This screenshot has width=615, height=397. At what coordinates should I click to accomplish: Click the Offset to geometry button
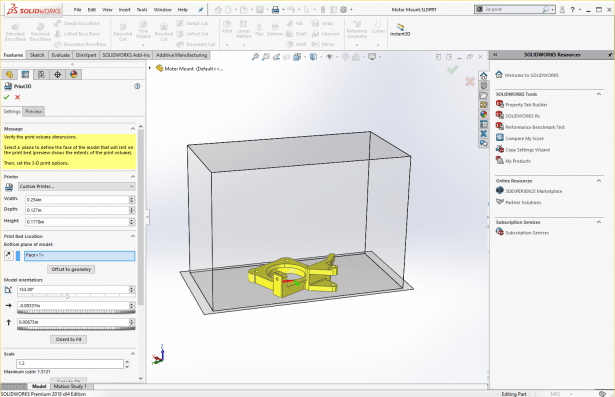click(x=71, y=270)
